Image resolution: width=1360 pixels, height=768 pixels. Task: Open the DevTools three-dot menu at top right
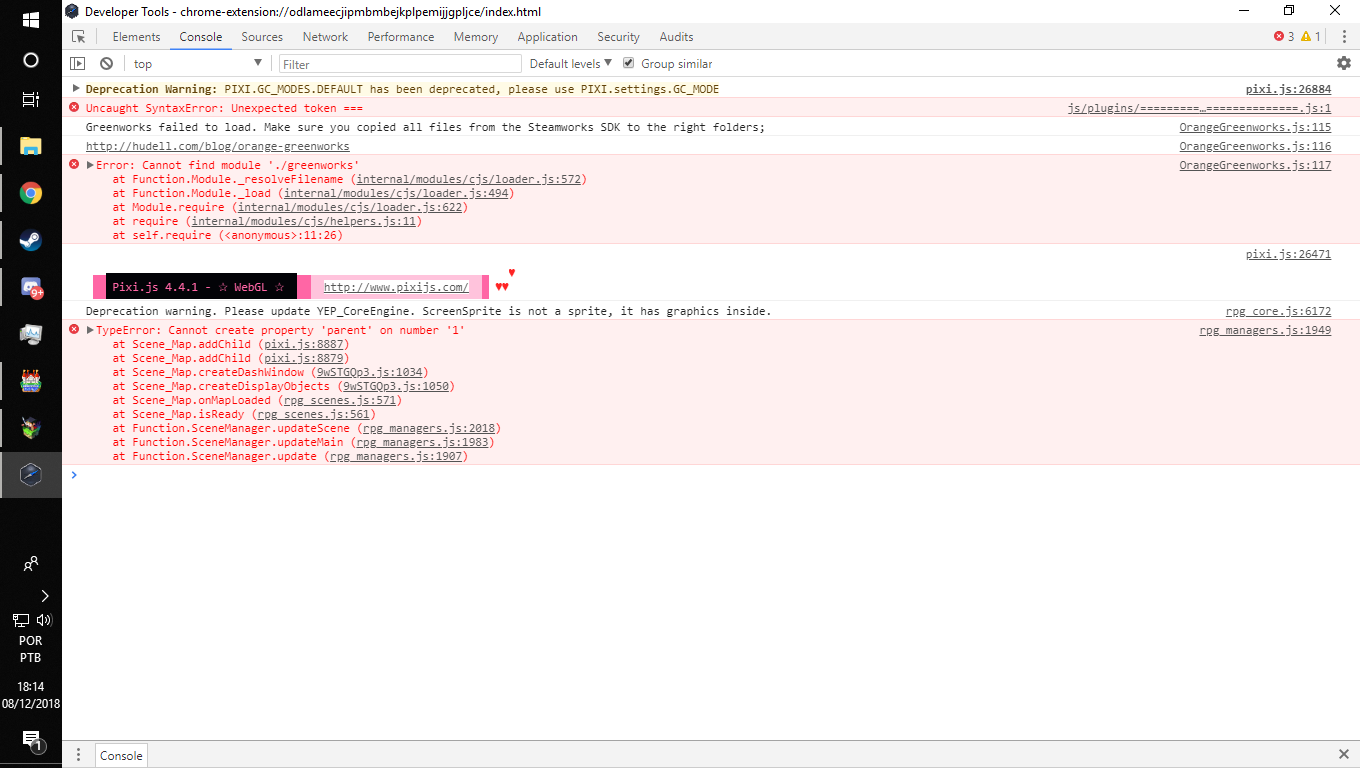[1343, 37]
